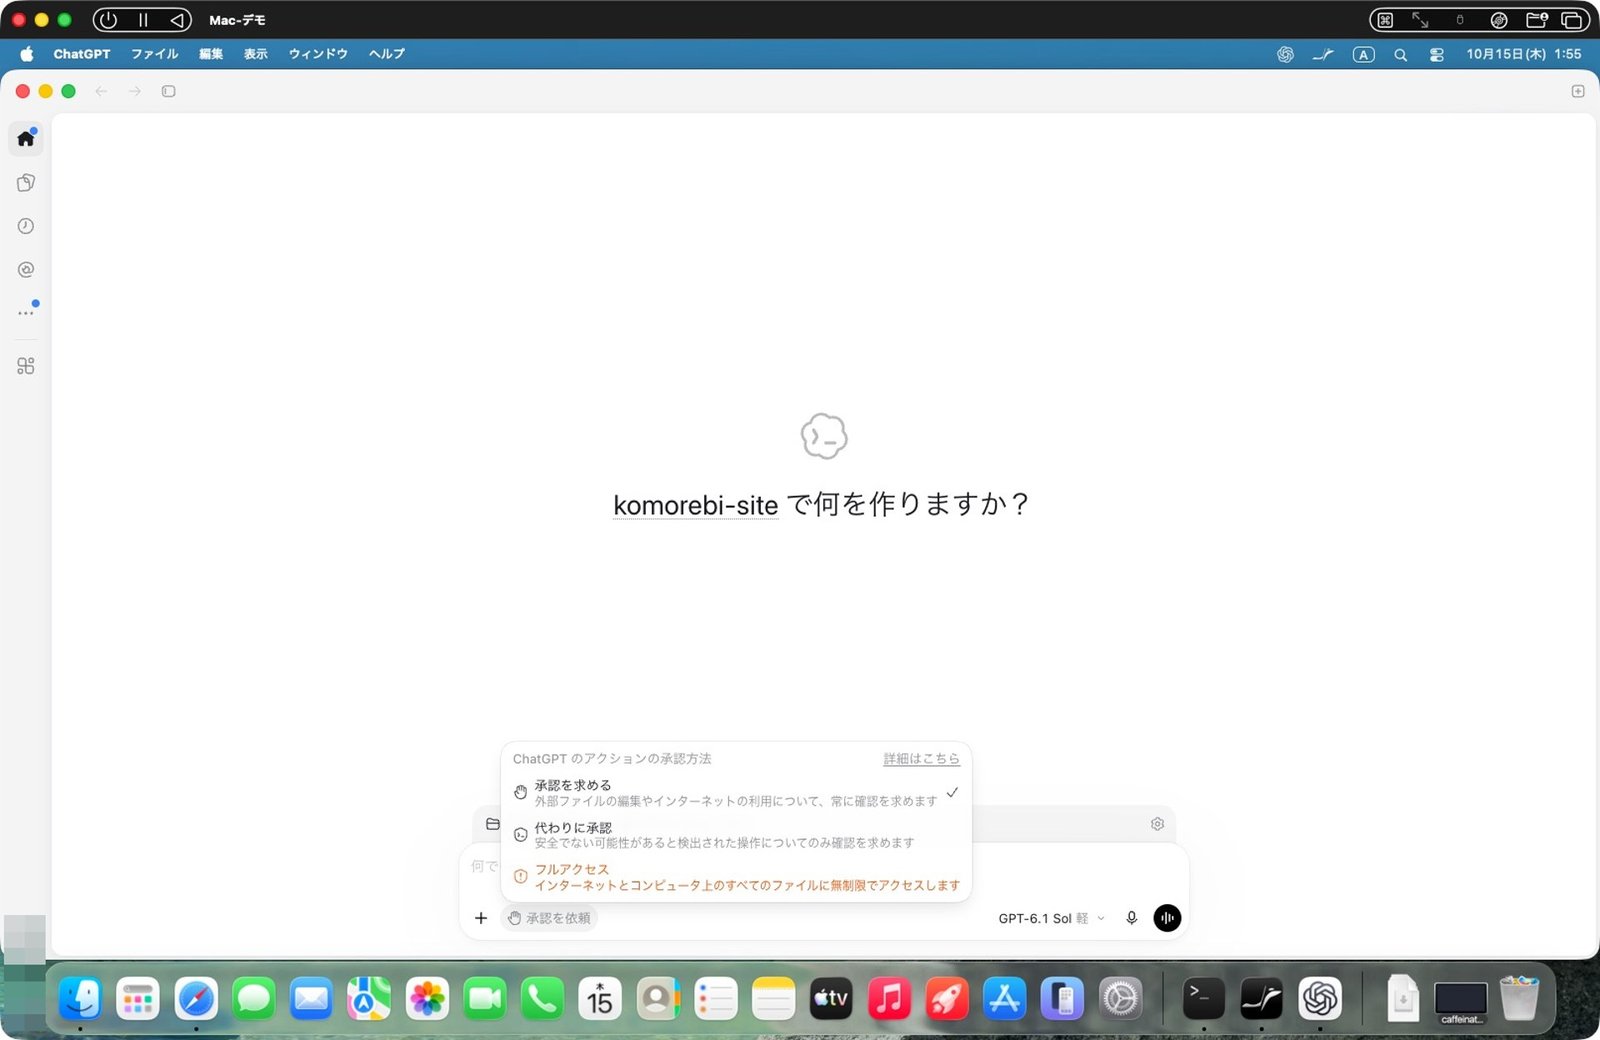The height and width of the screenshot is (1040, 1600).
Task: Open Finder from the Dock
Action: (x=80, y=998)
